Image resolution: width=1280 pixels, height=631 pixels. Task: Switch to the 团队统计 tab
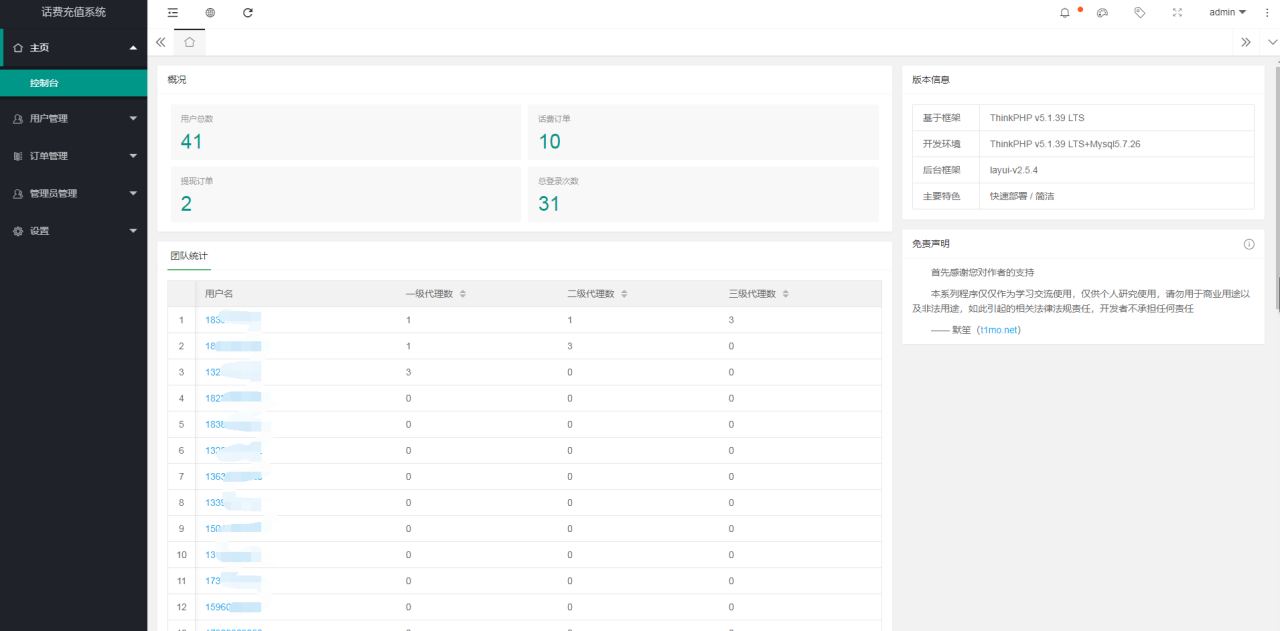pyautogui.click(x=189, y=256)
